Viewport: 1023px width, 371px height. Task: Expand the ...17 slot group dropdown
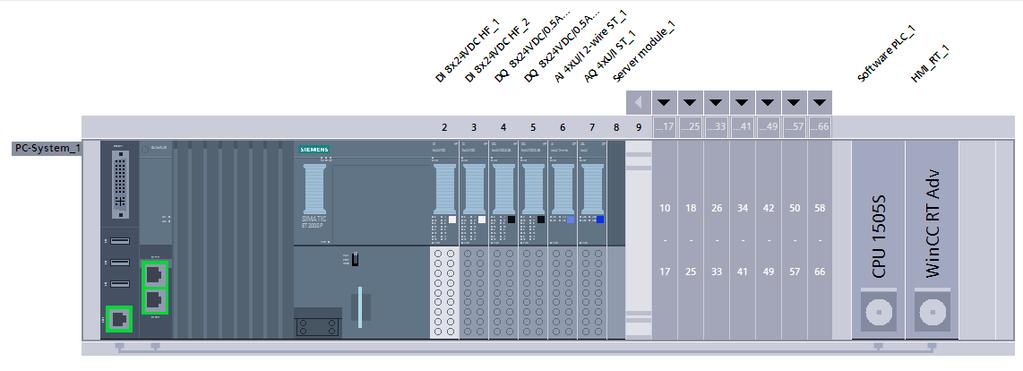pyautogui.click(x=664, y=102)
